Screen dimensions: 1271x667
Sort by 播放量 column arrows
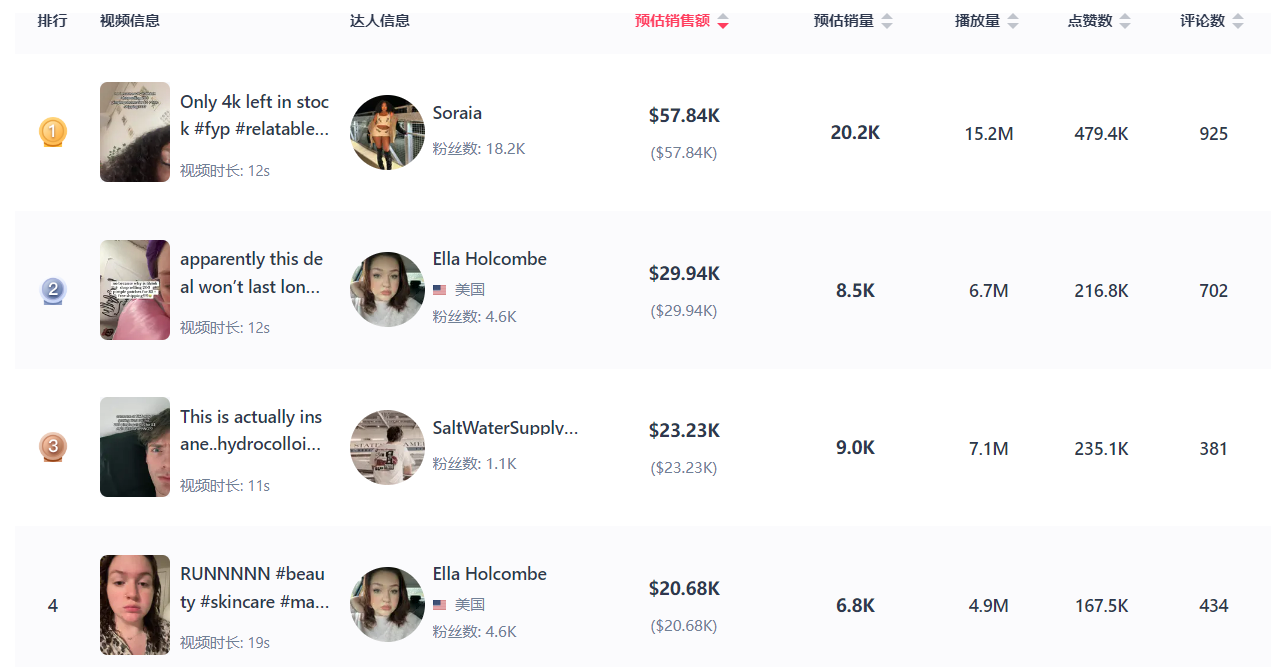tap(1013, 21)
